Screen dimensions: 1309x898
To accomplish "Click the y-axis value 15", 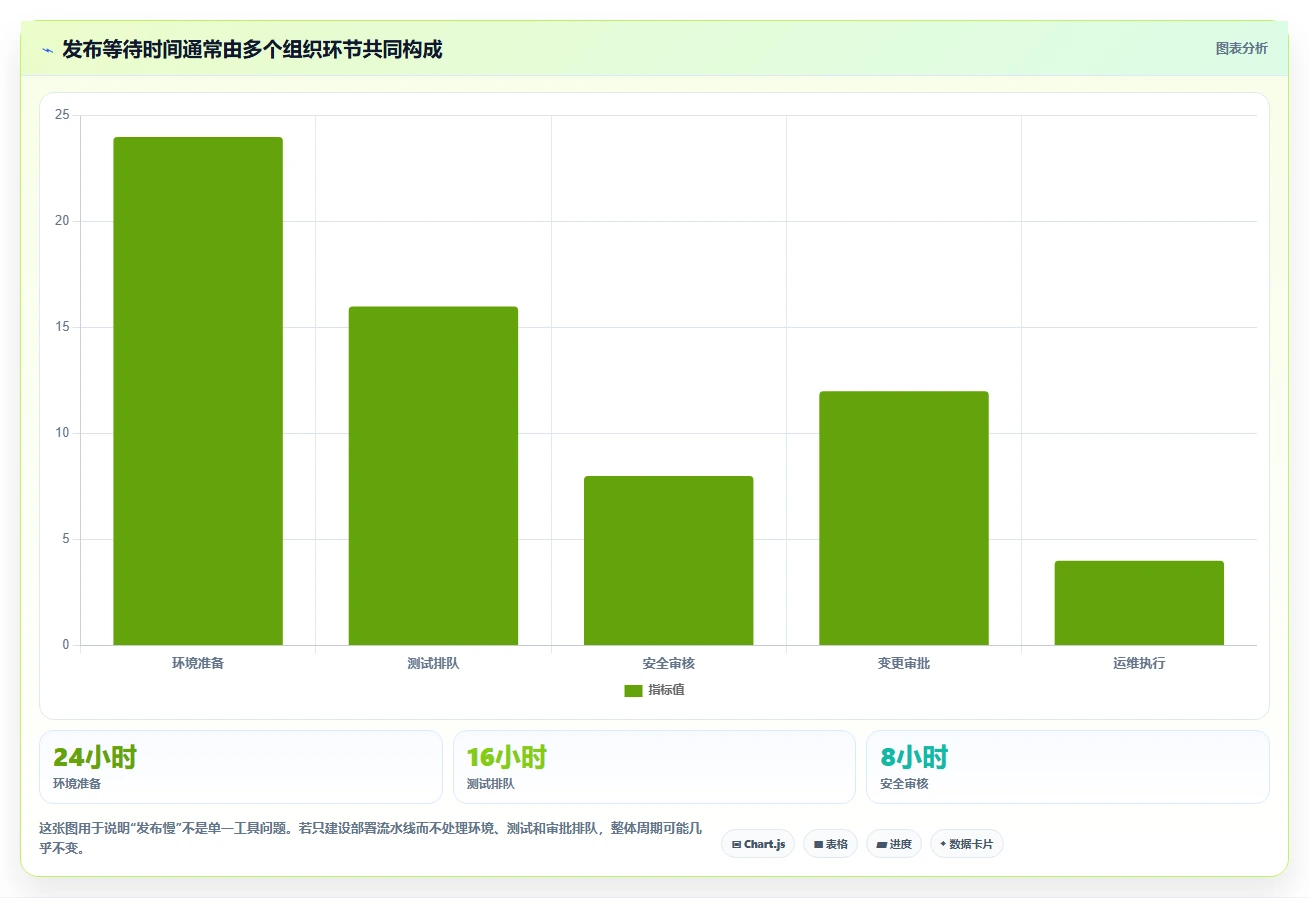I will point(63,327).
